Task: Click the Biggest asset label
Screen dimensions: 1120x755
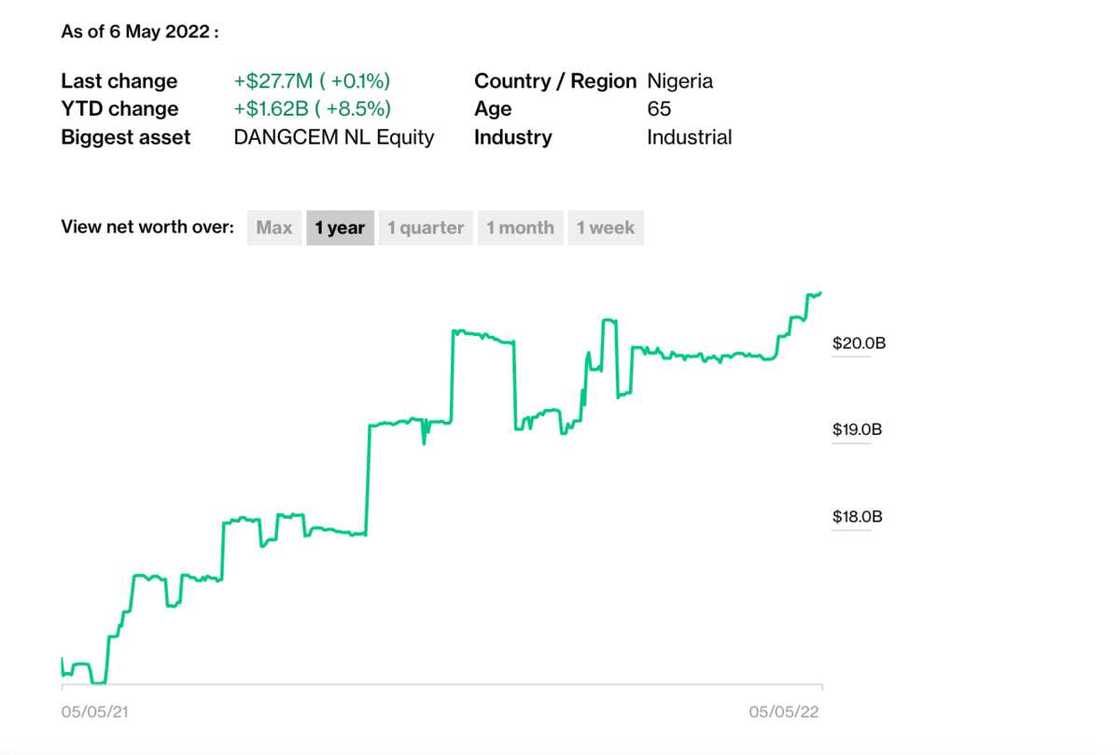Action: click(126, 138)
